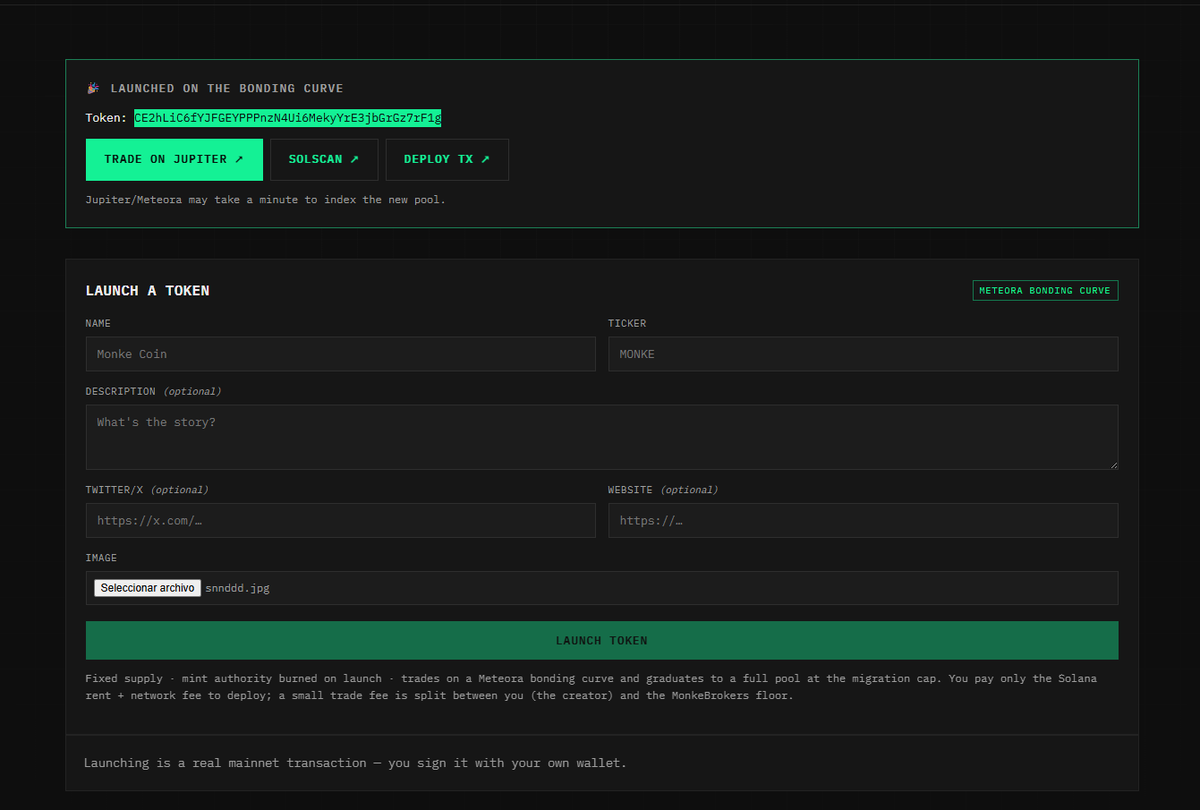This screenshot has height=810, width=1200.
Task: Click into the Description text area
Action: [602, 437]
